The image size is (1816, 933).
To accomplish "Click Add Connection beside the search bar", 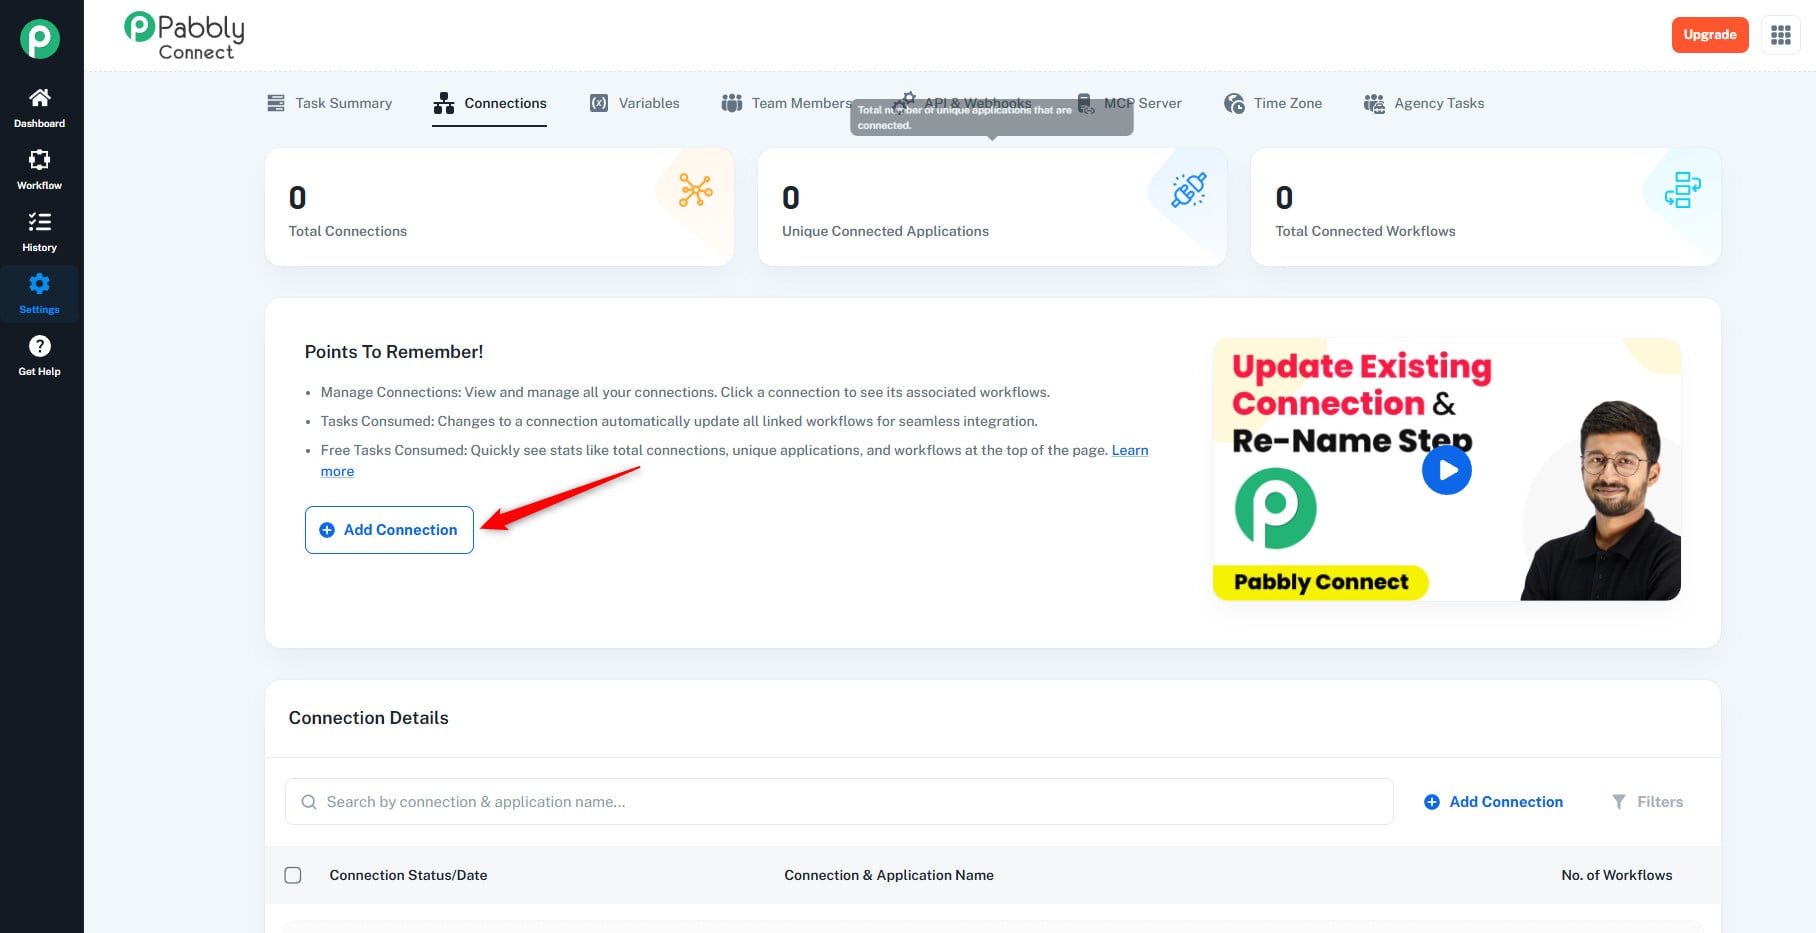I will click(1493, 802).
